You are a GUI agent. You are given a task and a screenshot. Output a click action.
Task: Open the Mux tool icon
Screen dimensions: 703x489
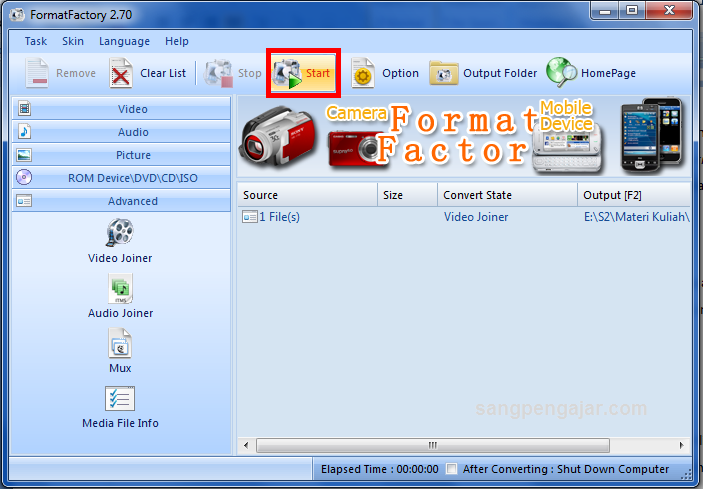pyautogui.click(x=120, y=343)
